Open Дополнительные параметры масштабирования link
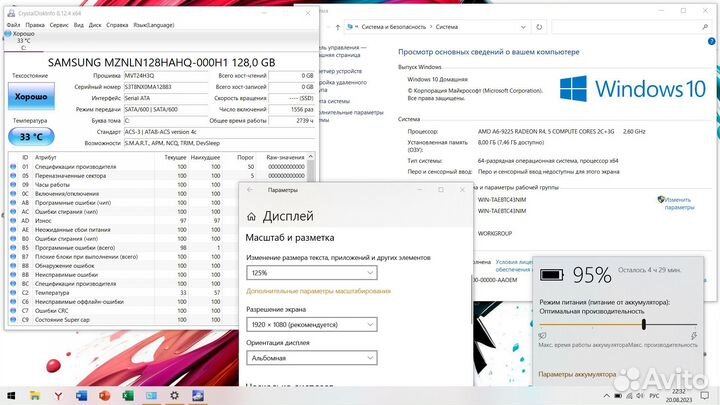Viewport: 720px width, 405px height. (x=318, y=291)
